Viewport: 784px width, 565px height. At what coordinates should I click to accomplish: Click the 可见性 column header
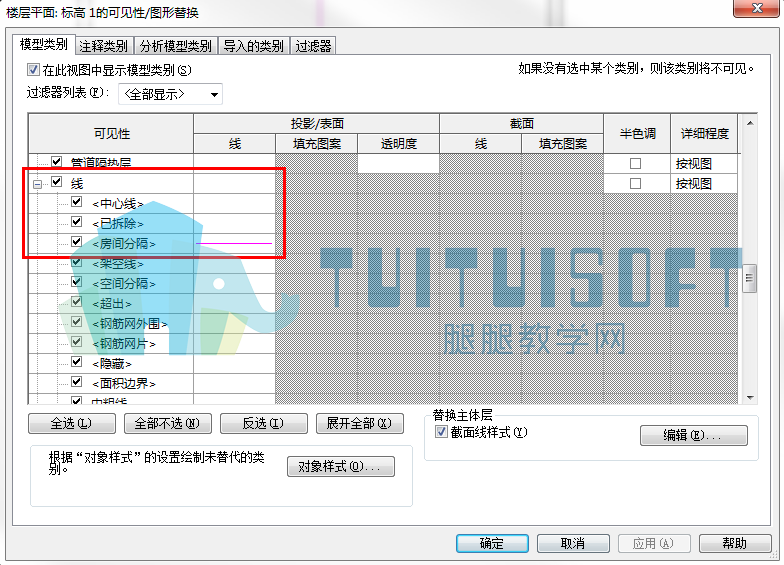coord(111,134)
